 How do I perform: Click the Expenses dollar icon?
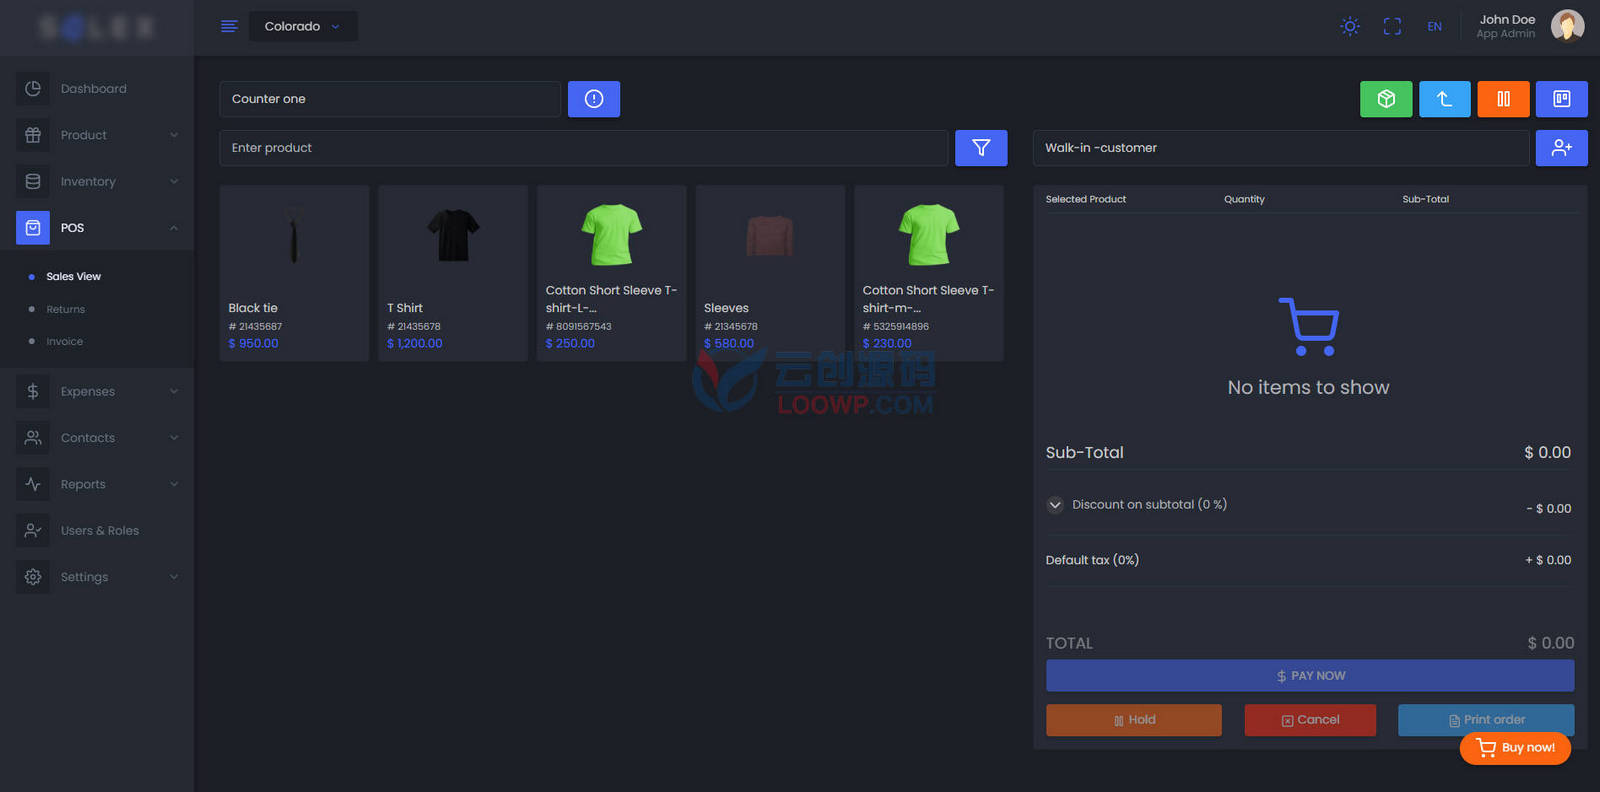pos(33,391)
